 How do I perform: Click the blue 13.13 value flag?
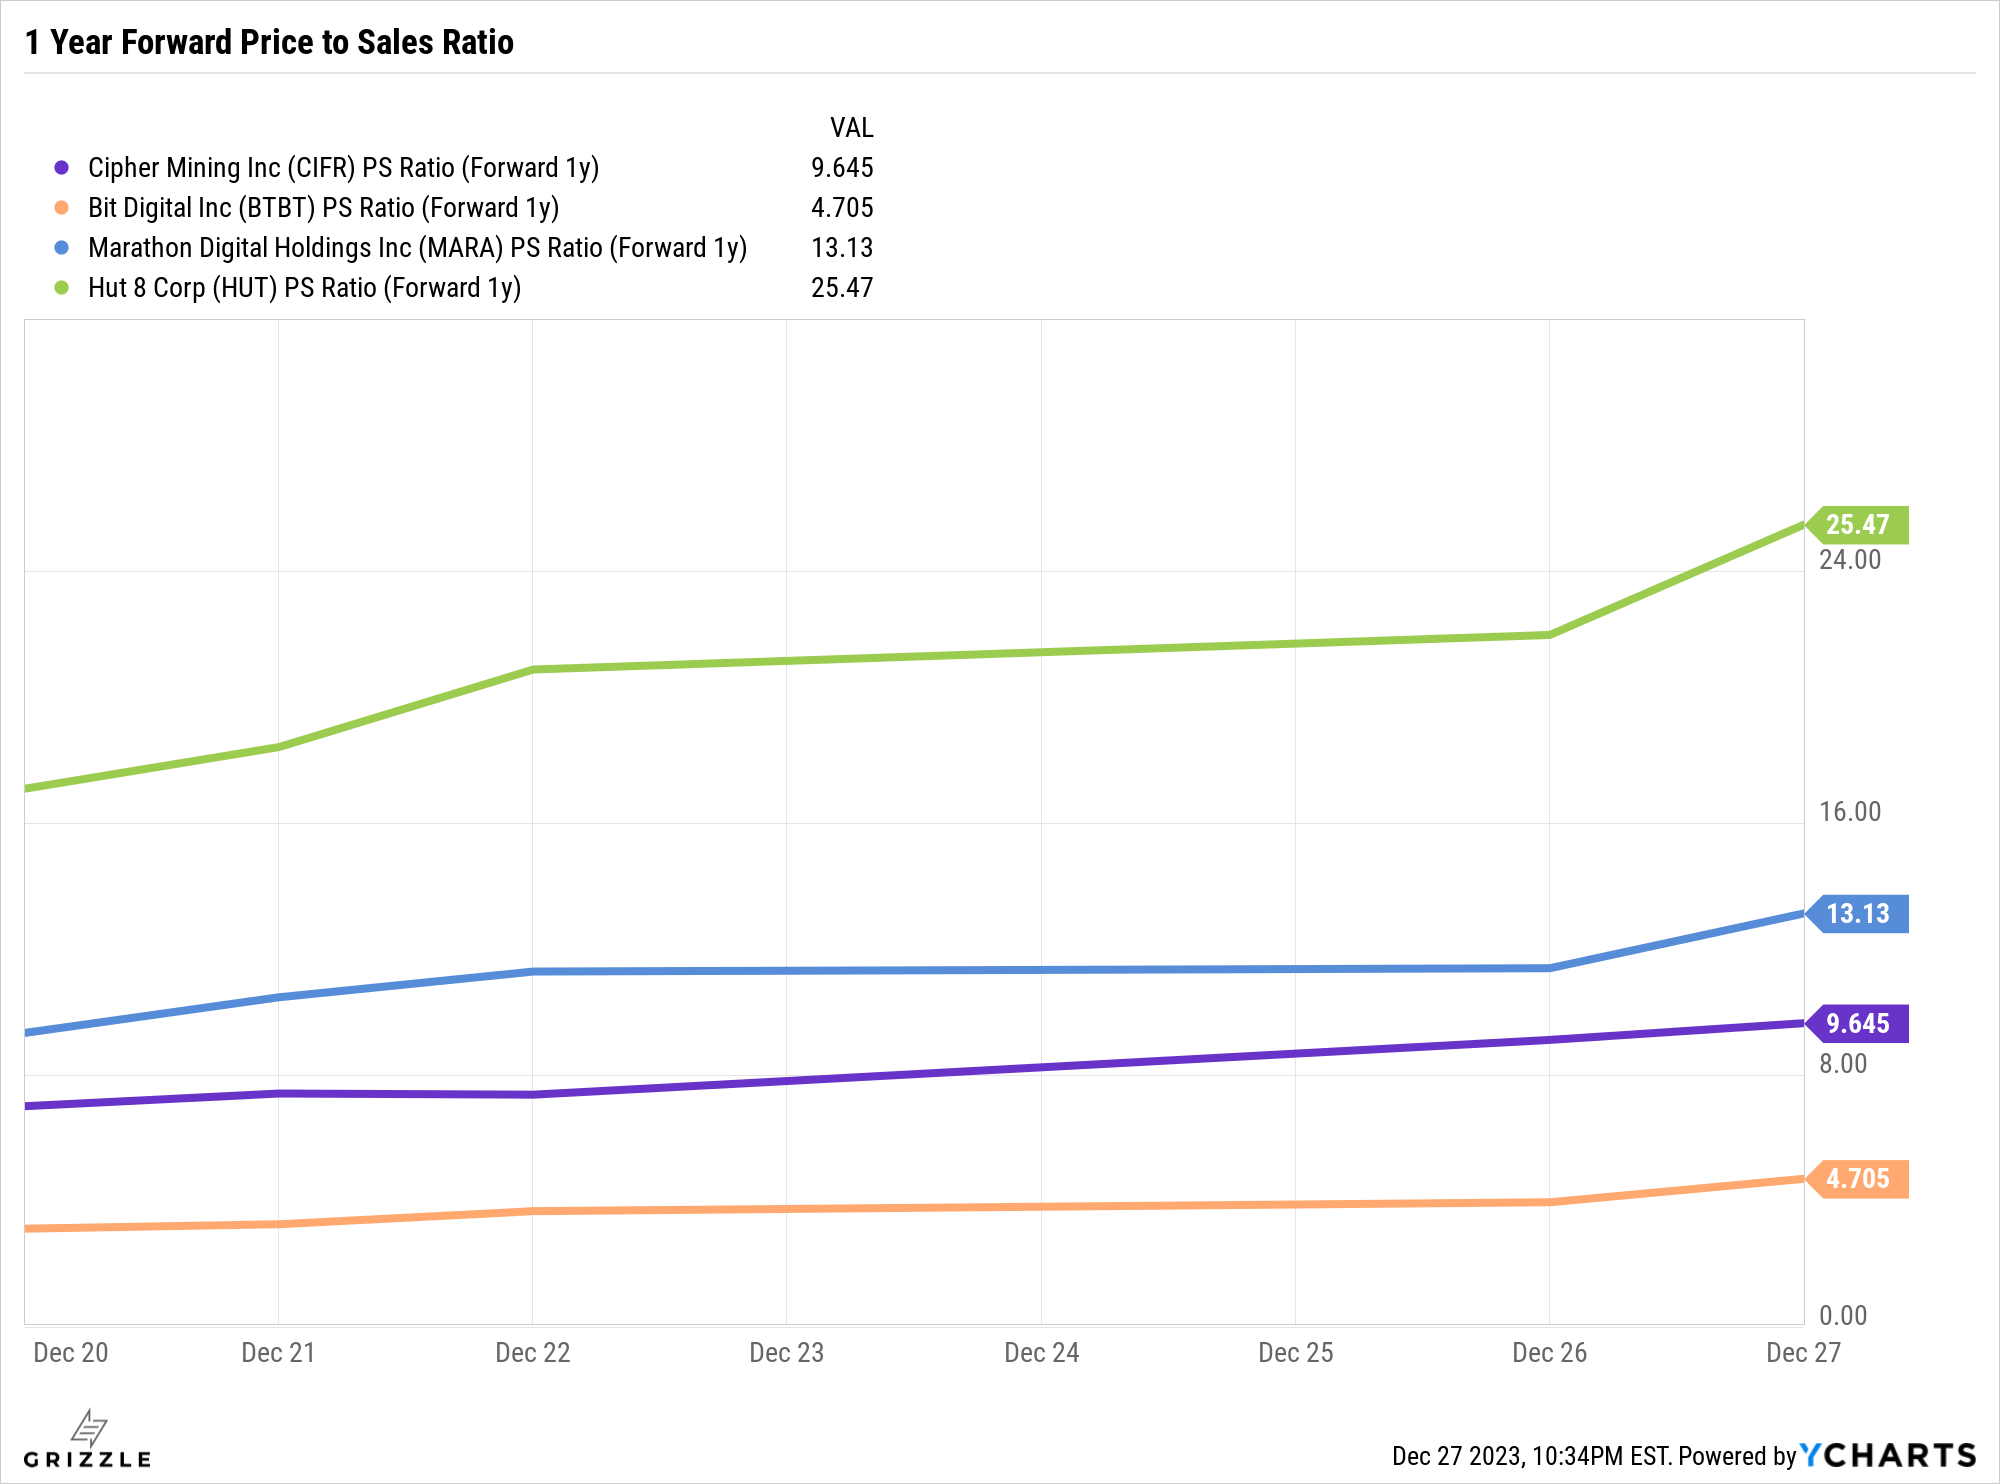pos(1858,914)
